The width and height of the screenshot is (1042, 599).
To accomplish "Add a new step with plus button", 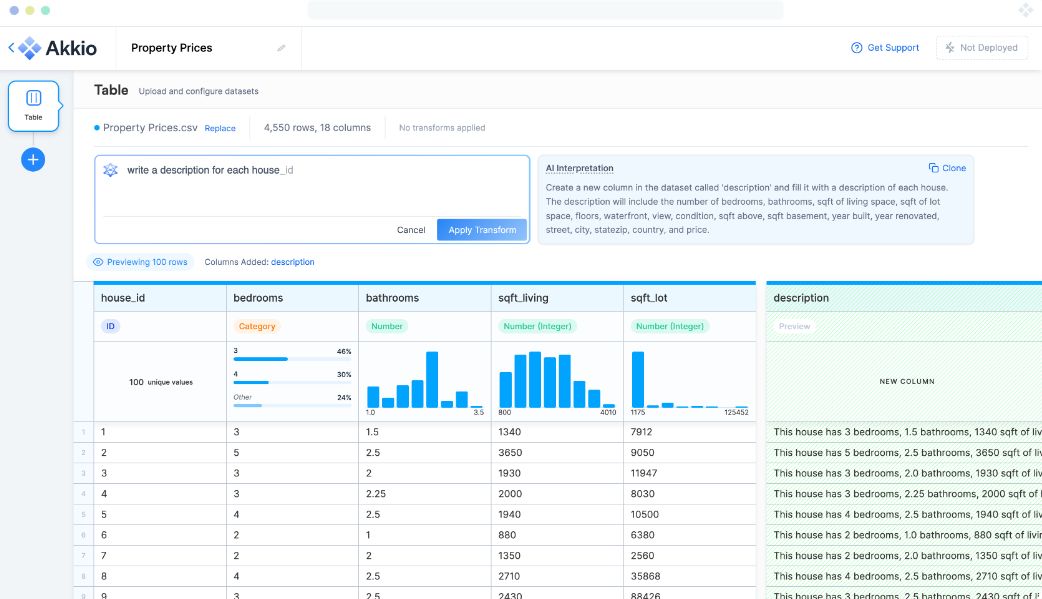I will (x=33, y=159).
